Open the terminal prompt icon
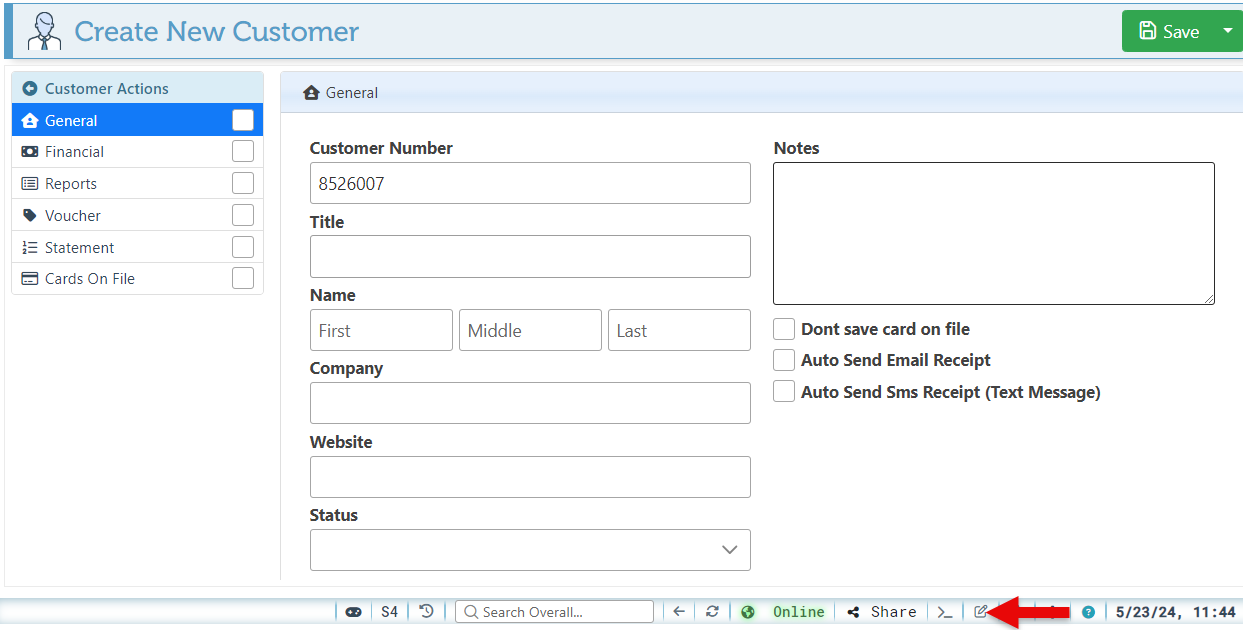1243x630 pixels. tap(944, 612)
